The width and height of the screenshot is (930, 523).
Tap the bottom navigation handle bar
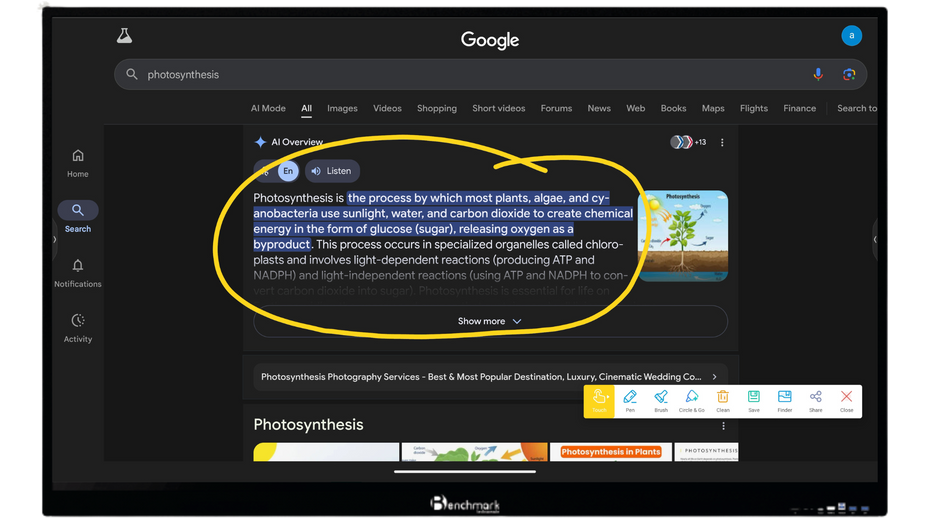[x=465, y=472]
